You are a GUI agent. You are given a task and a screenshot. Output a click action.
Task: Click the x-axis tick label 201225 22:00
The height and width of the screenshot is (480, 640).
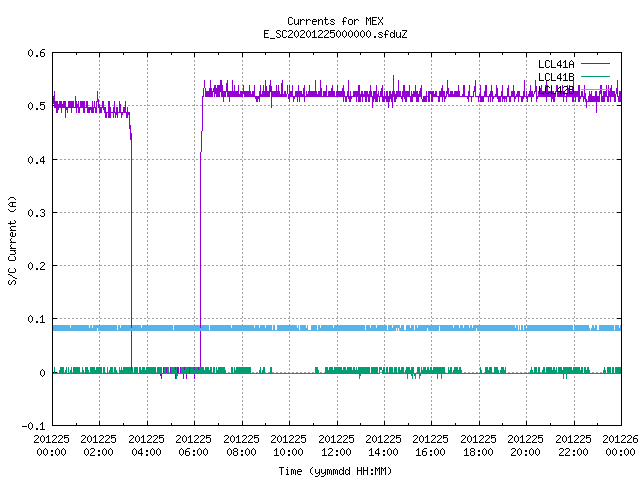573,445
